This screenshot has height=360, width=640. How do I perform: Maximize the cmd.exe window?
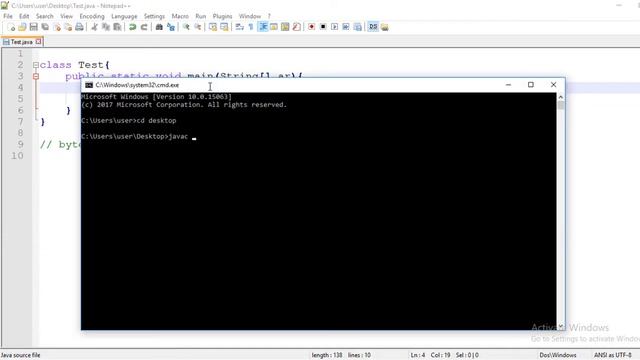531,84
